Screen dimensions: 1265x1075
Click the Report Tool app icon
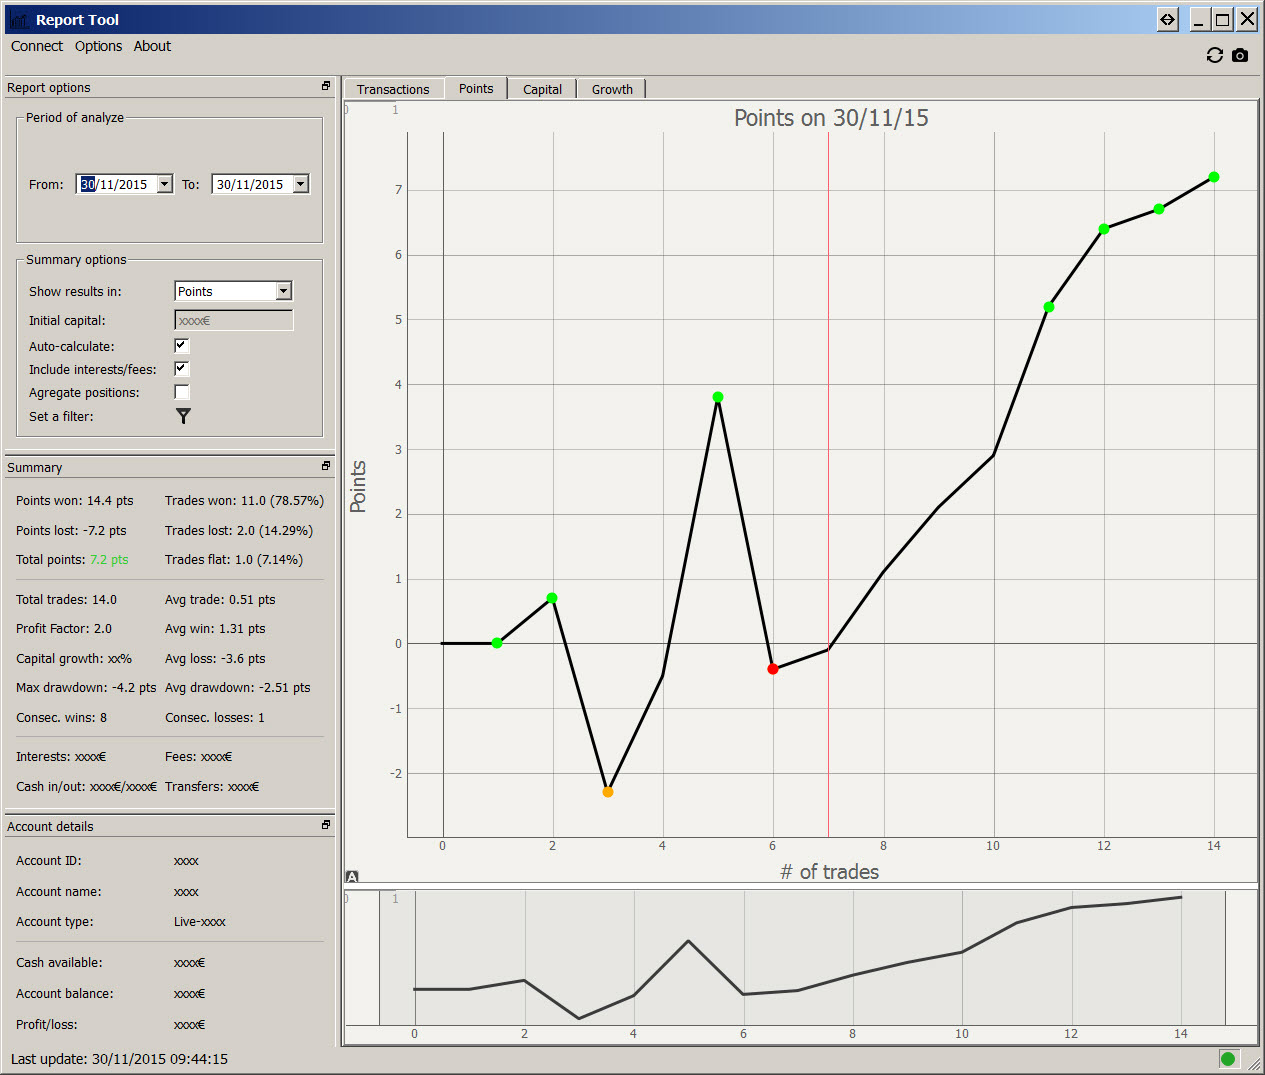click(x=19, y=20)
